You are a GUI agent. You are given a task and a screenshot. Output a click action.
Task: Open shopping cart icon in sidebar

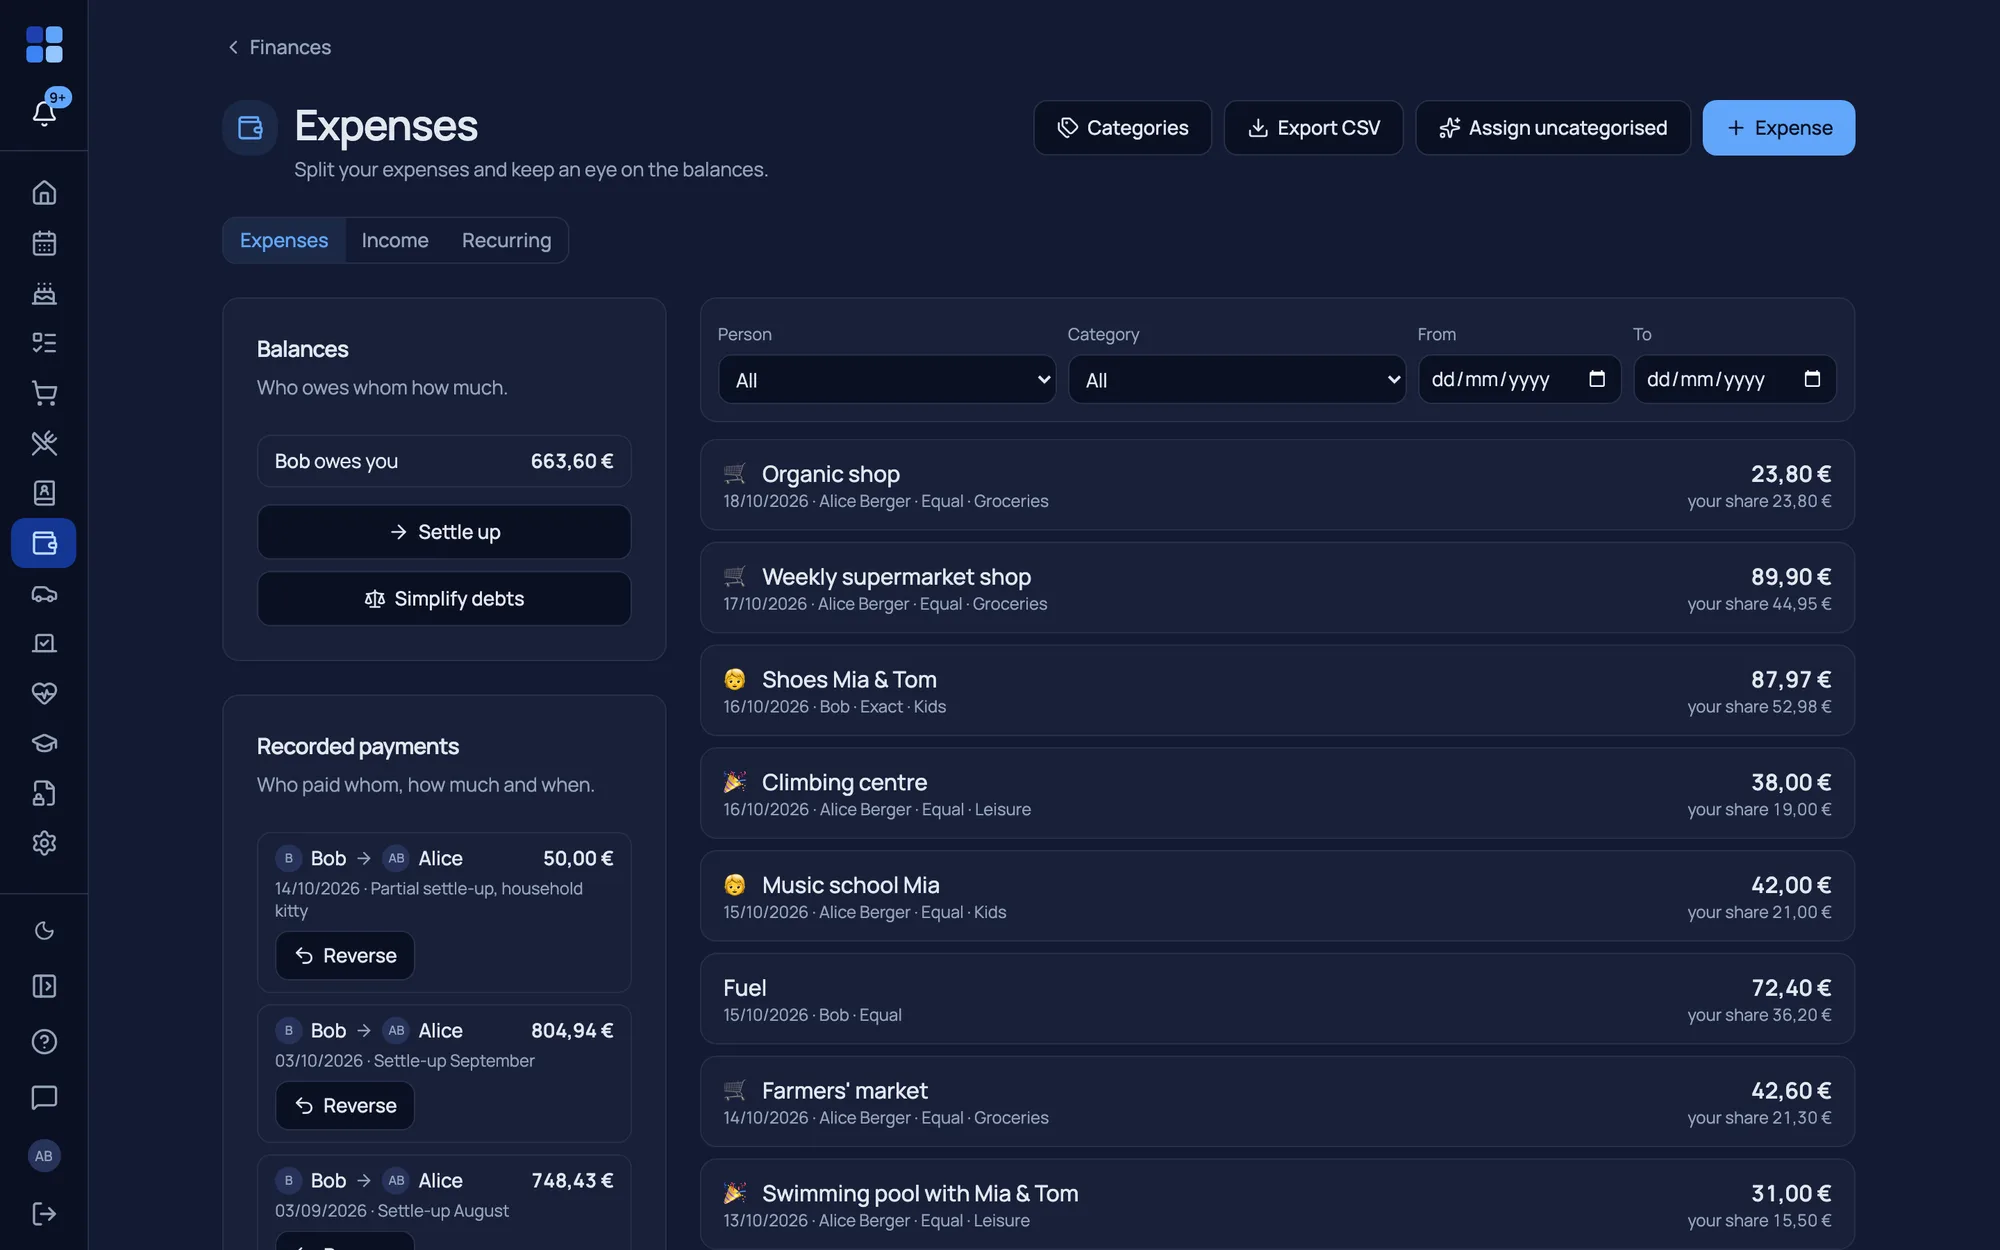(44, 393)
